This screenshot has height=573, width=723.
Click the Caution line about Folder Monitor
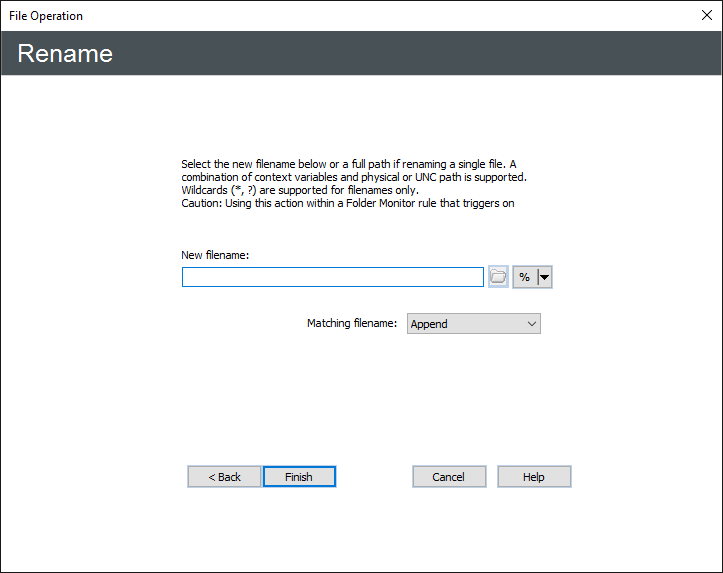pos(348,203)
